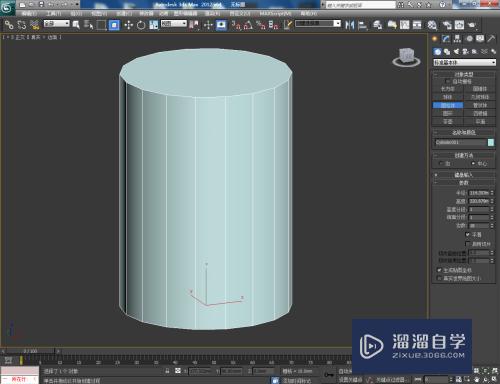Open the standard primitives category dropdown
Image resolution: width=500 pixels, height=384 pixels.
tap(464, 62)
